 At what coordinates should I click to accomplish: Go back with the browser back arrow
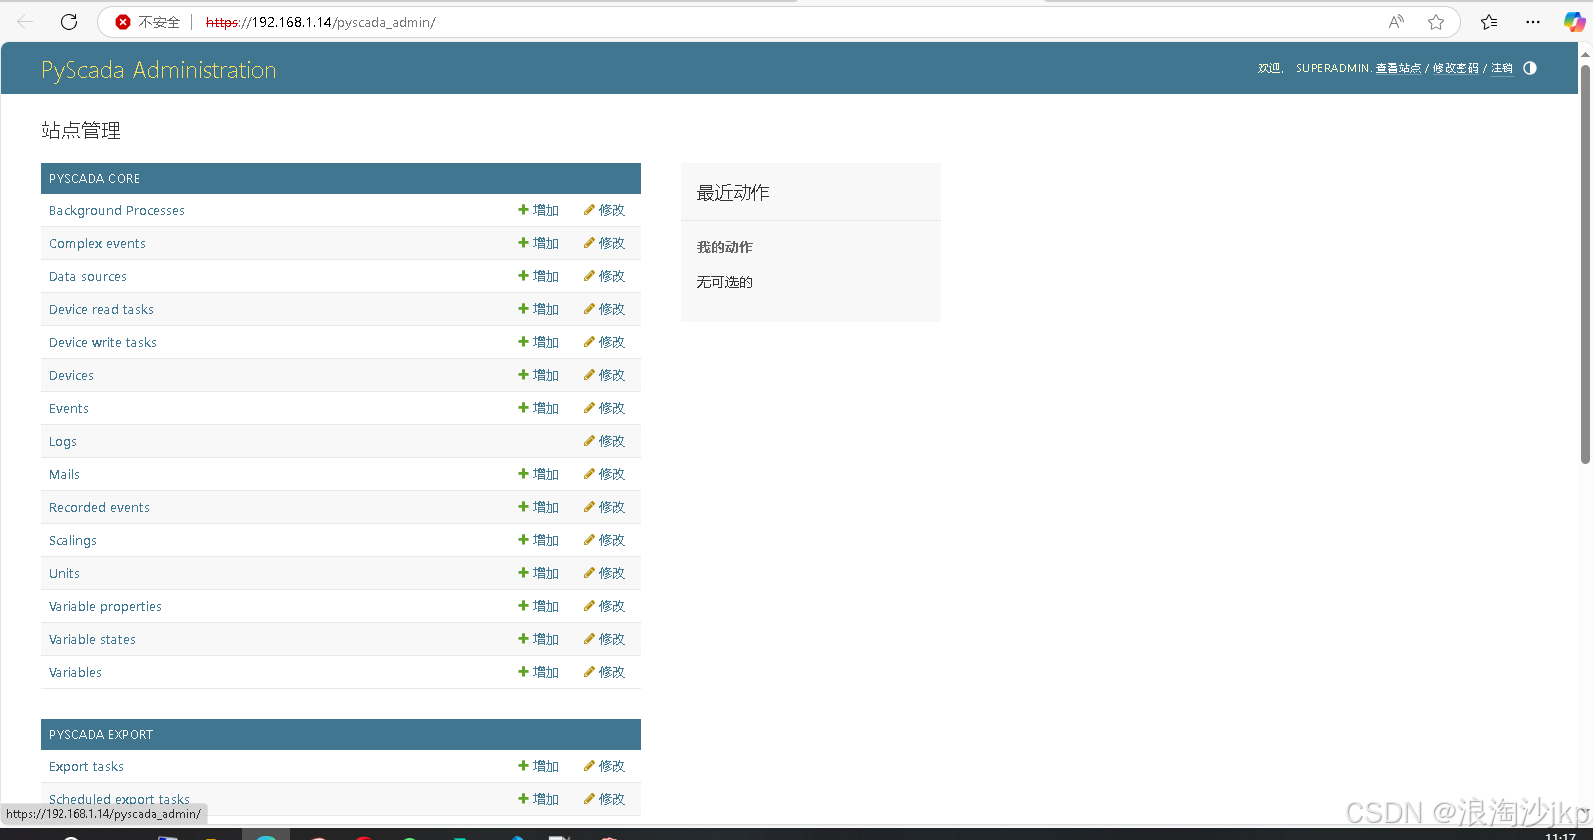[26, 22]
